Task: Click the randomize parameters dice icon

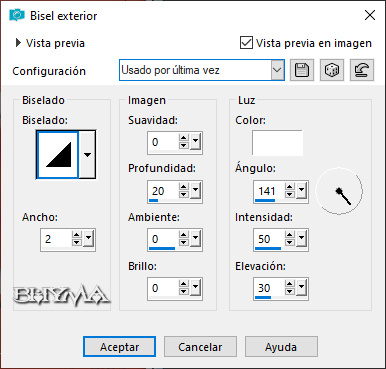Action: point(332,70)
